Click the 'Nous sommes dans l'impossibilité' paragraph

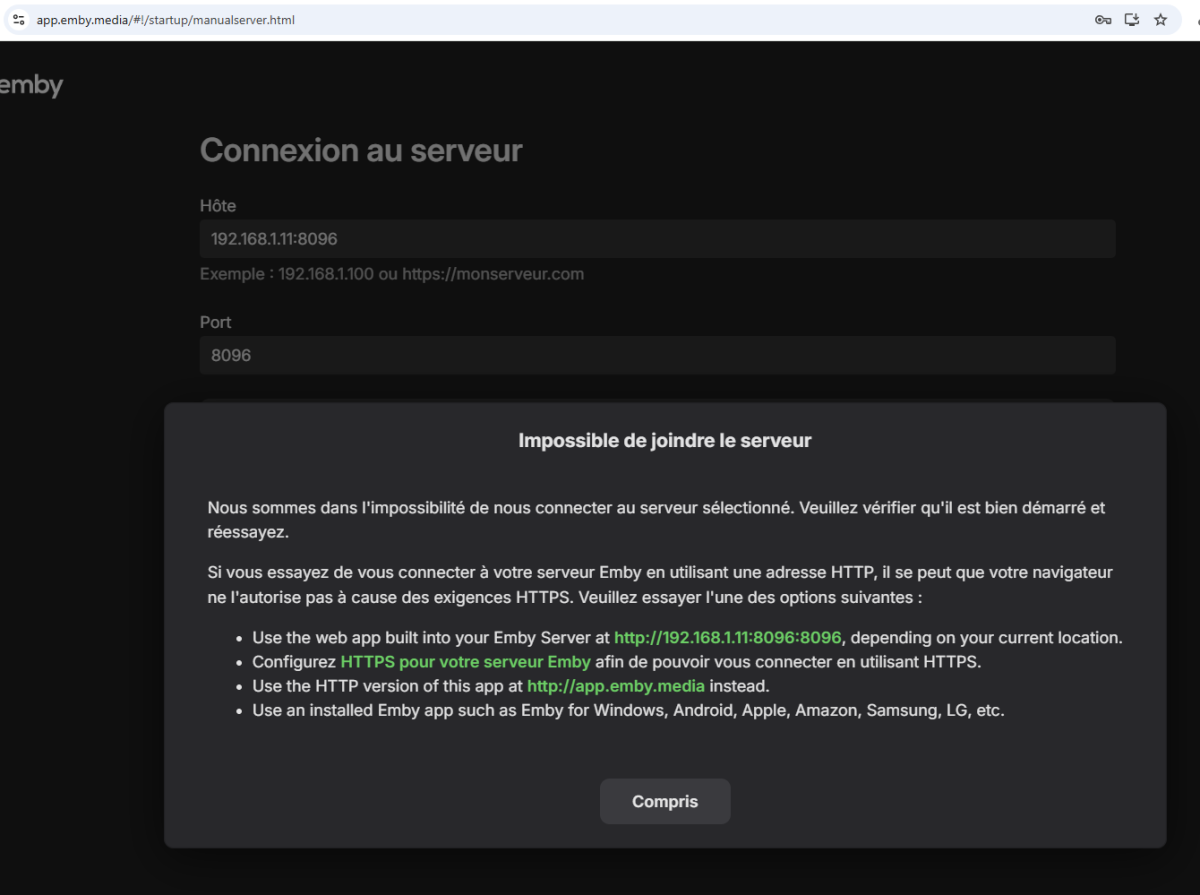(657, 520)
